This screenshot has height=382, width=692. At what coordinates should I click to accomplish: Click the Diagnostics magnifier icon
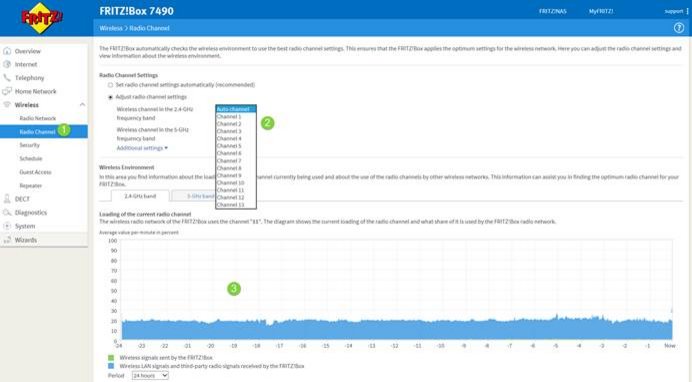(x=7, y=212)
